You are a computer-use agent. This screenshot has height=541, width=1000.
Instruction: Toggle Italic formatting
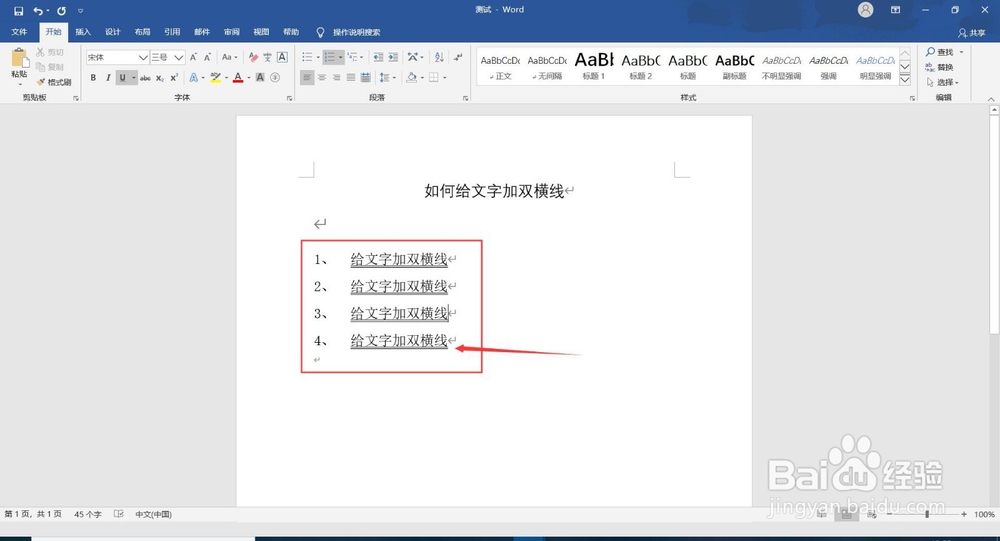(108, 78)
